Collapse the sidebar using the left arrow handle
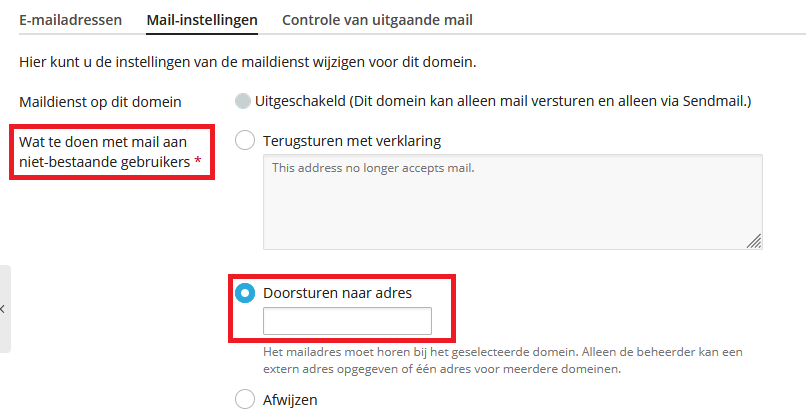 [4, 309]
